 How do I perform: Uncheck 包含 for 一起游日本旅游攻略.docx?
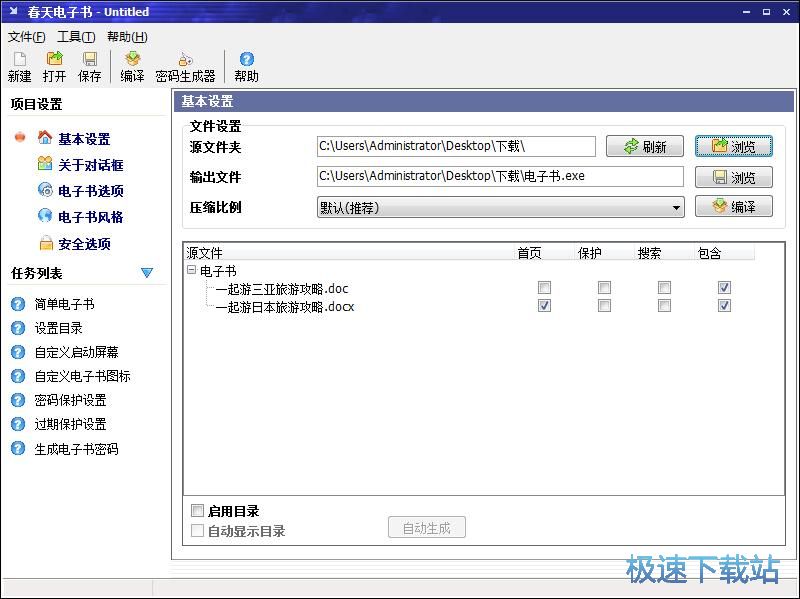click(724, 306)
